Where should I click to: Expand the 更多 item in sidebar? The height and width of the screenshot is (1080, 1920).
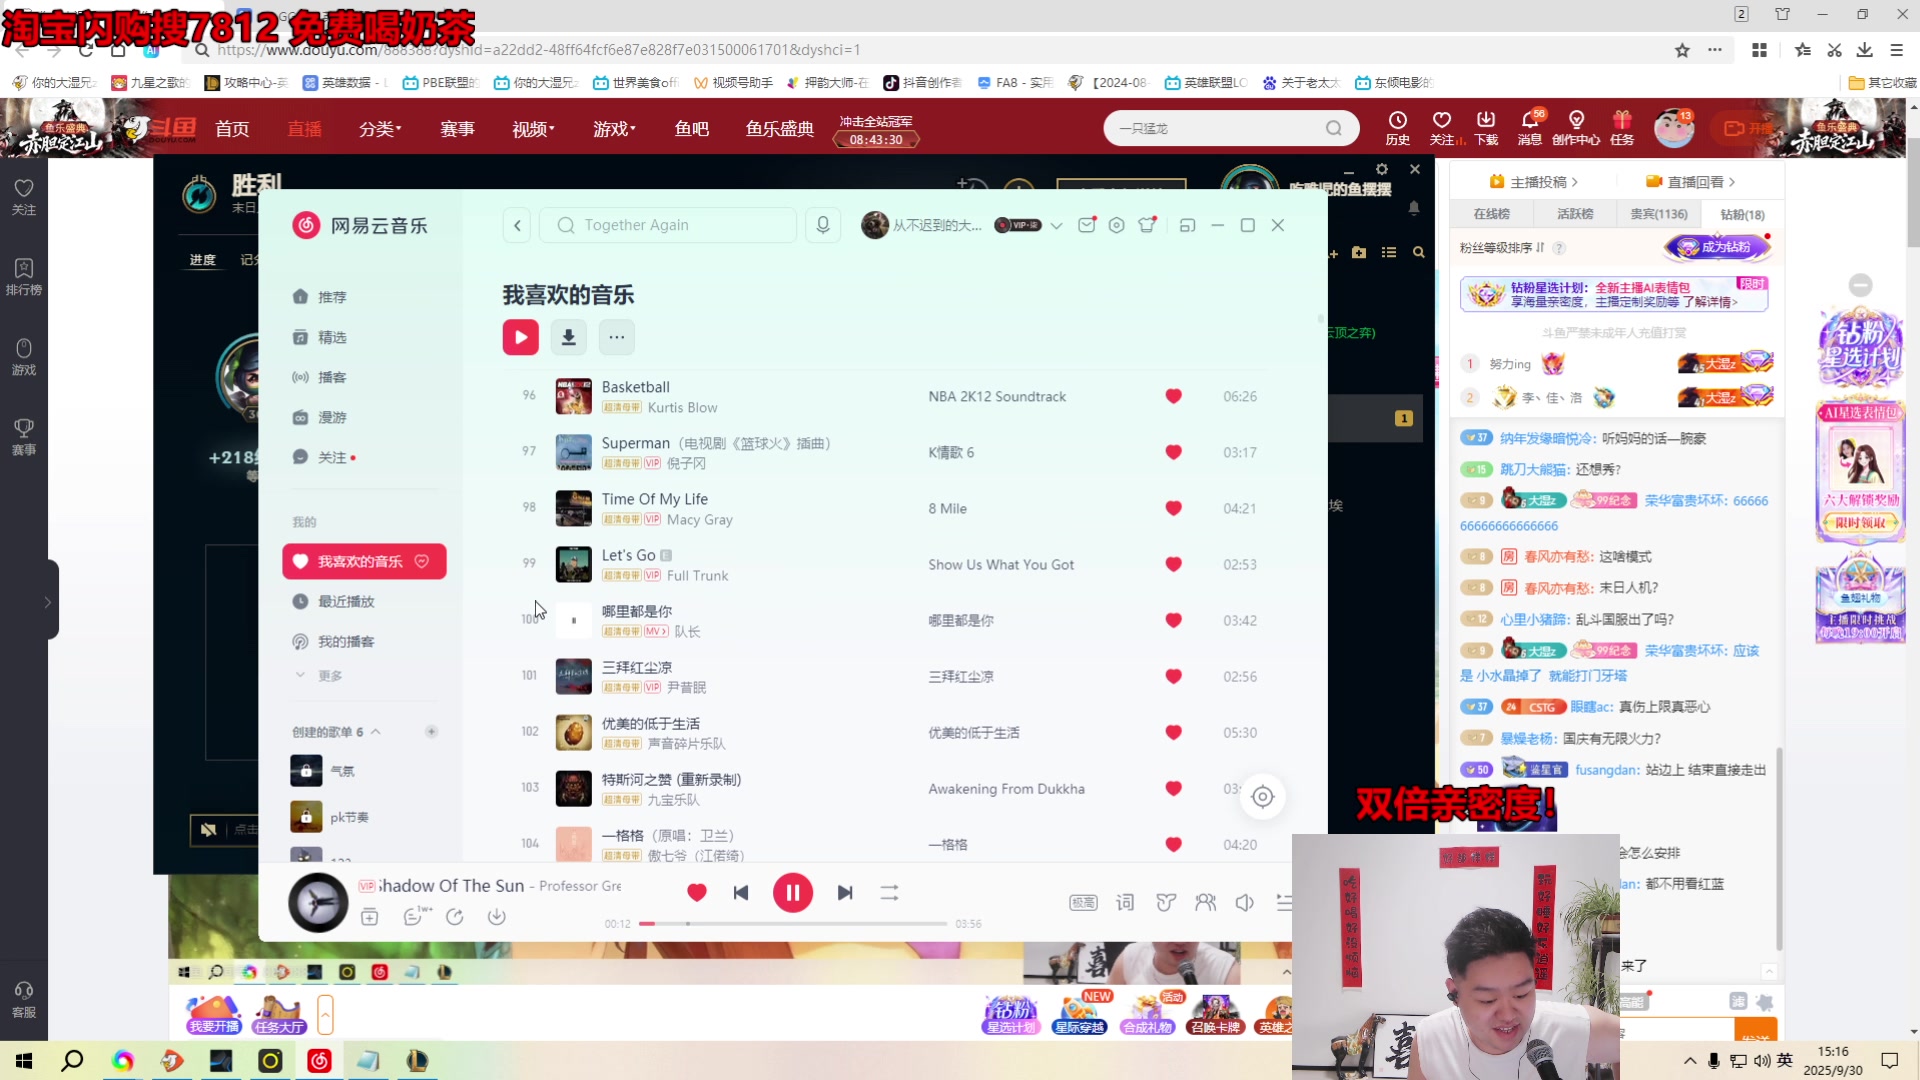(x=330, y=676)
